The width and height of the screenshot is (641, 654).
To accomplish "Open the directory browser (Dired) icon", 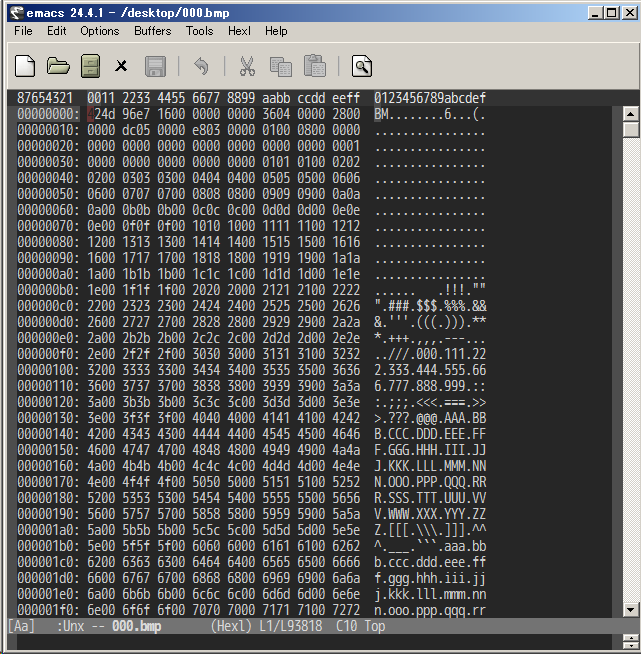I will (x=90, y=67).
